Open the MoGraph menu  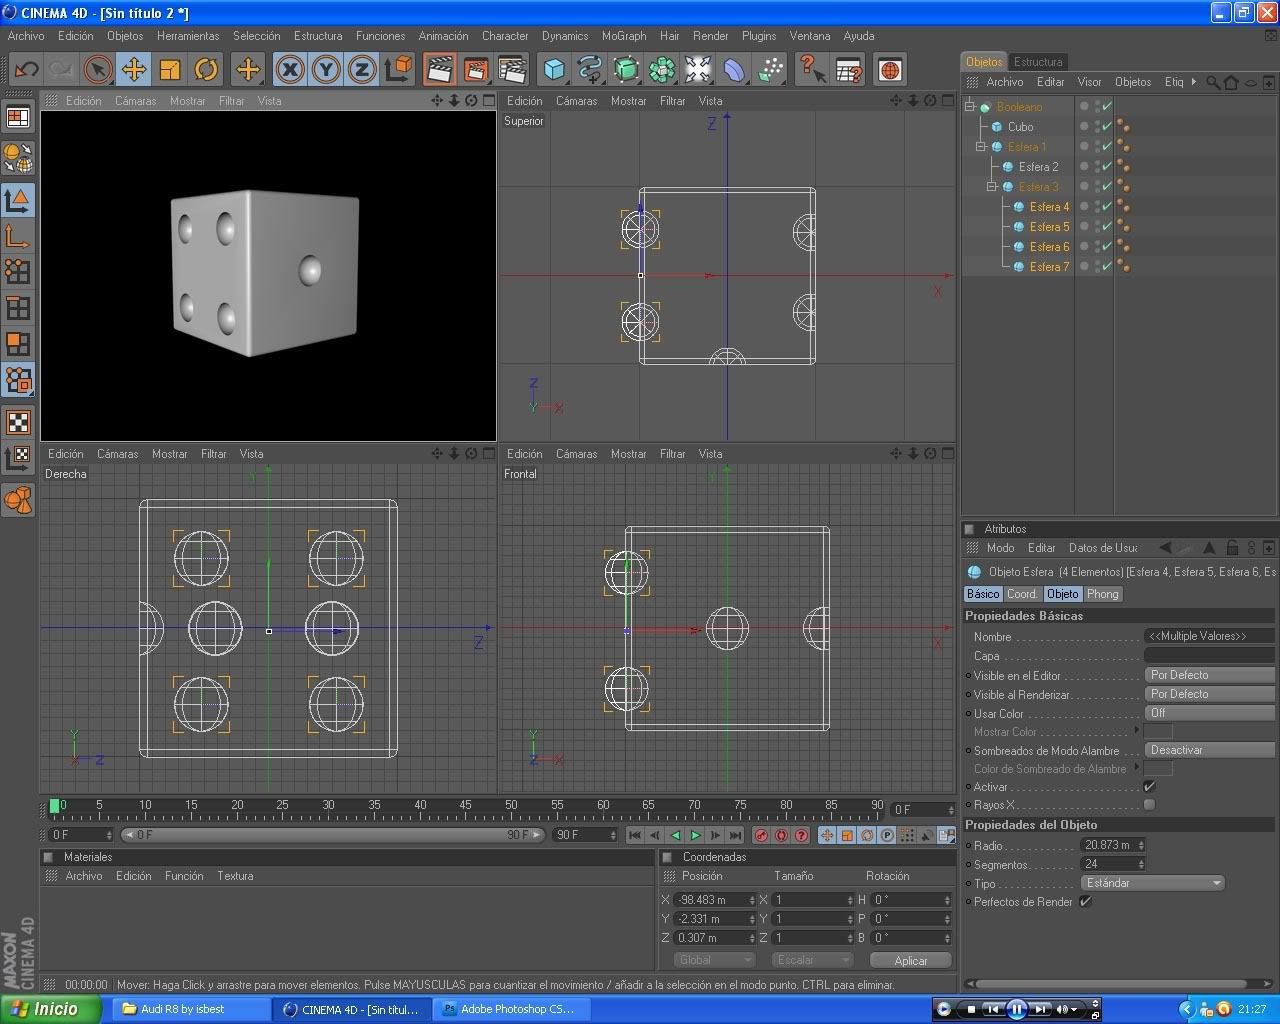624,36
